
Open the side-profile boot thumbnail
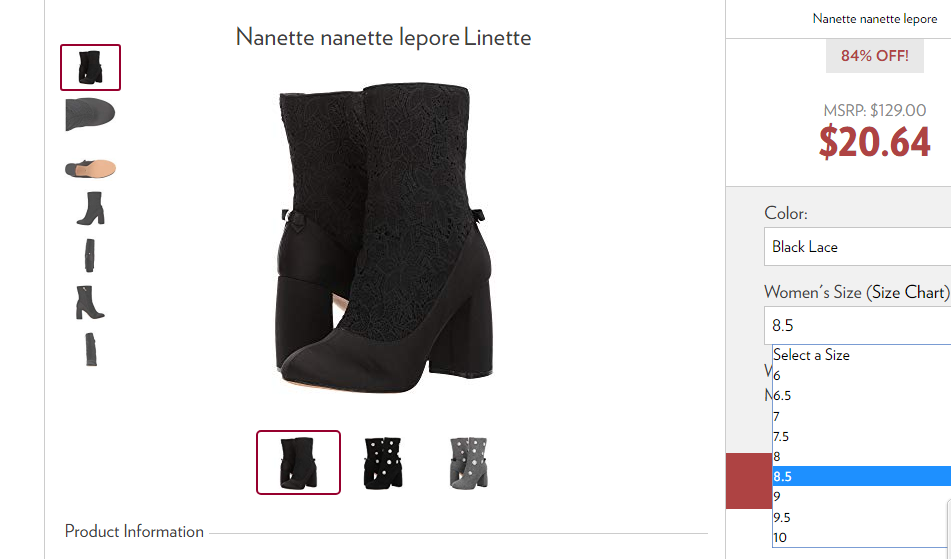click(x=90, y=209)
